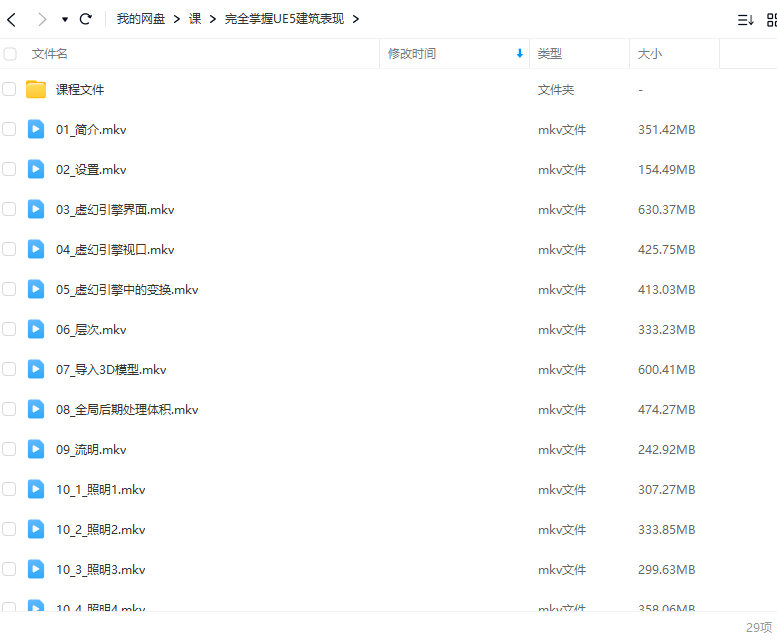Click the 修改时间 sort arrow
Viewport: 777px width, 640px height.
[x=519, y=54]
